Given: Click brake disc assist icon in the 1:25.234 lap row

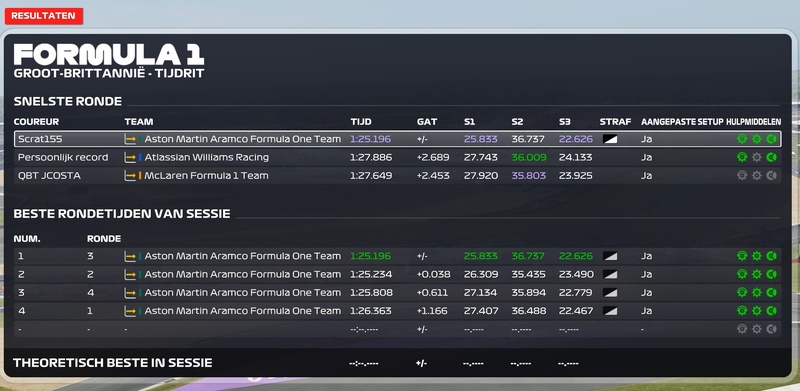Looking at the screenshot, I should point(771,274).
